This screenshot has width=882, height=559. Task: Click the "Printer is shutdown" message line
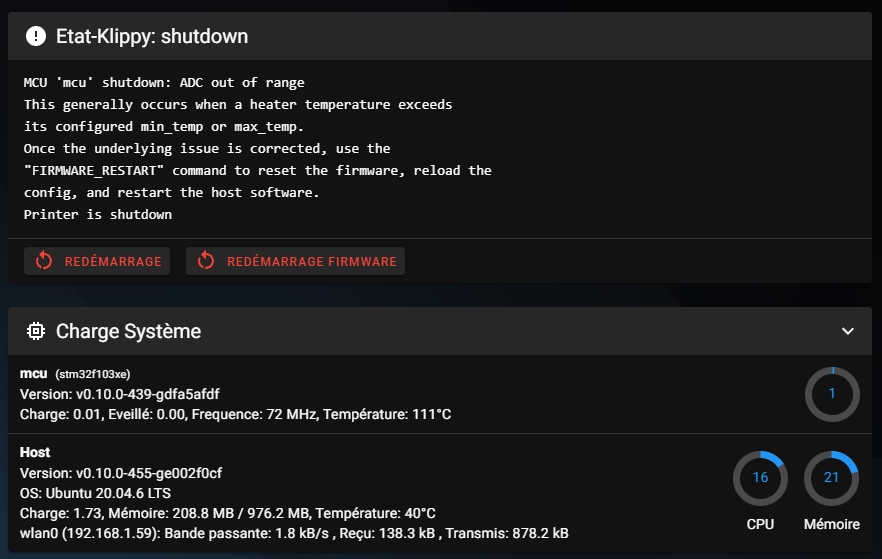[97, 214]
